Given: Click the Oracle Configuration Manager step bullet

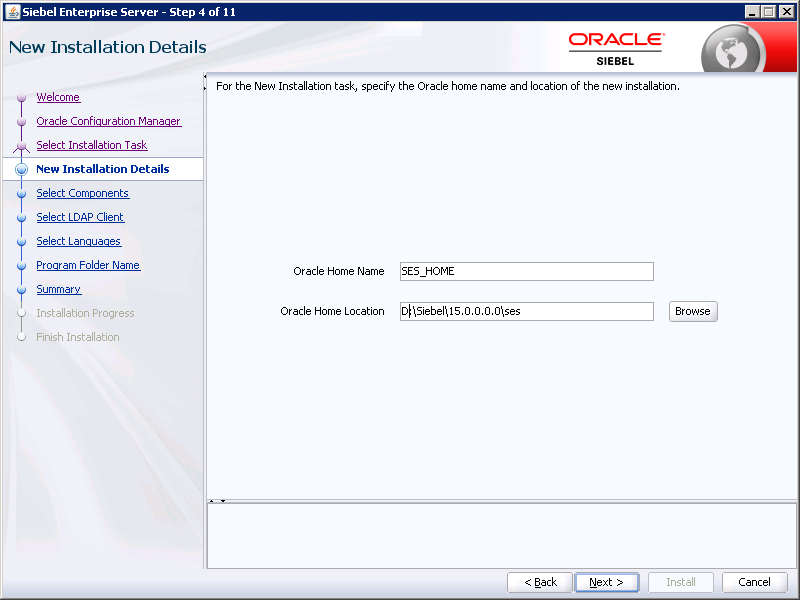Looking at the screenshot, I should [x=21, y=121].
